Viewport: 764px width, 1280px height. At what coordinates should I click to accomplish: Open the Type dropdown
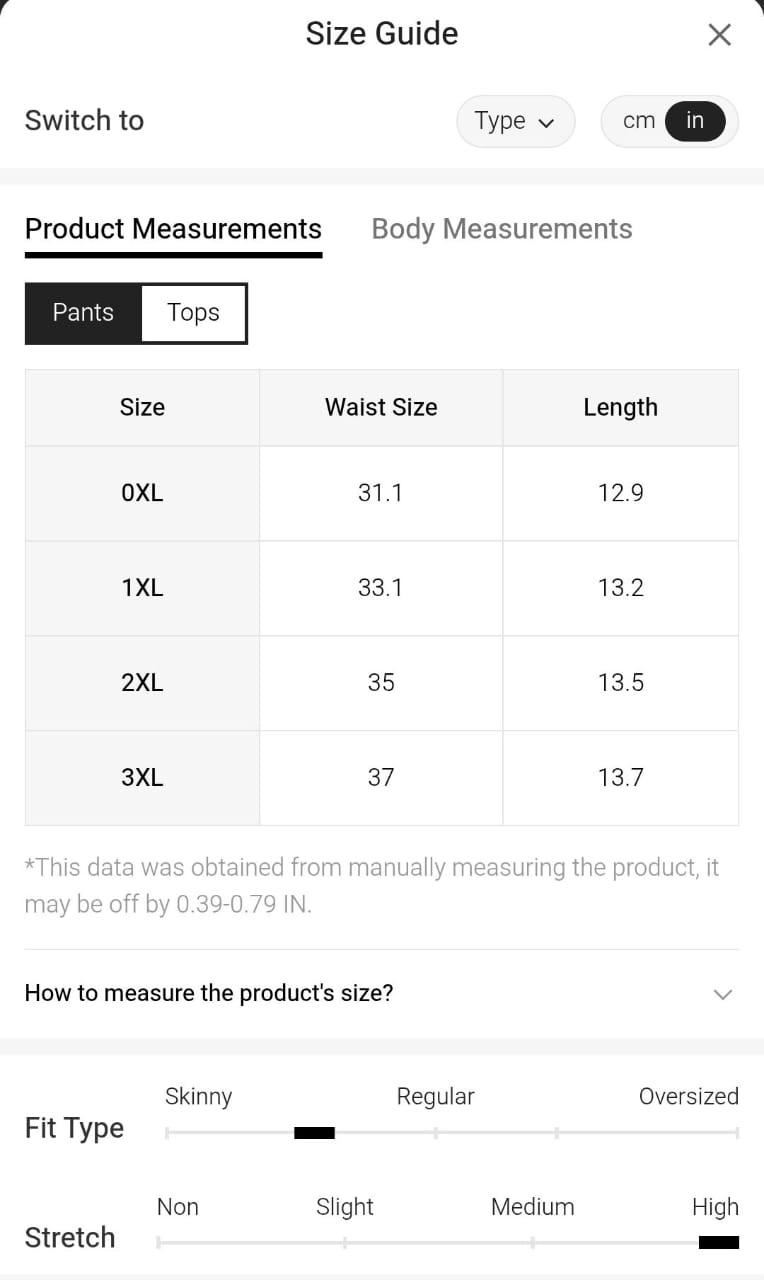pos(515,121)
